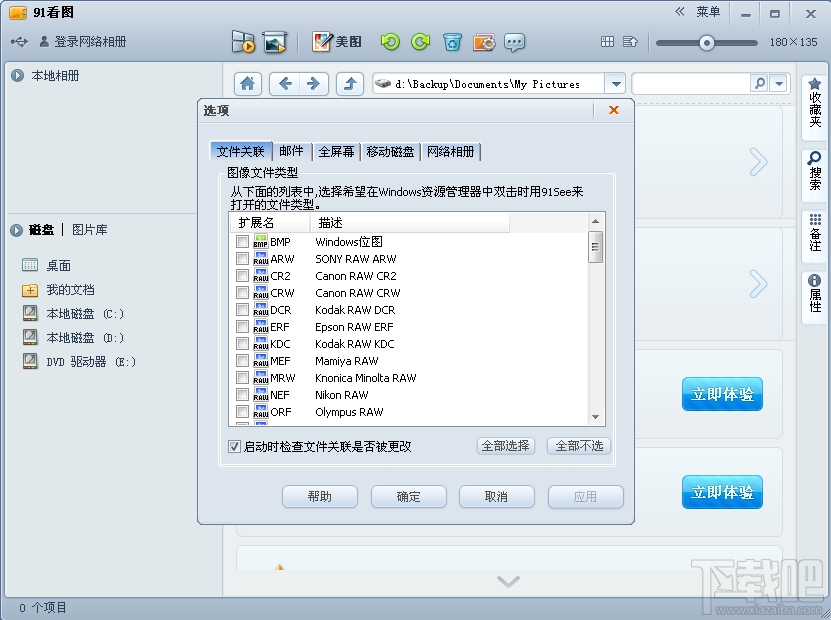
Task: Switch to thumbnail grid view
Action: pos(607,42)
